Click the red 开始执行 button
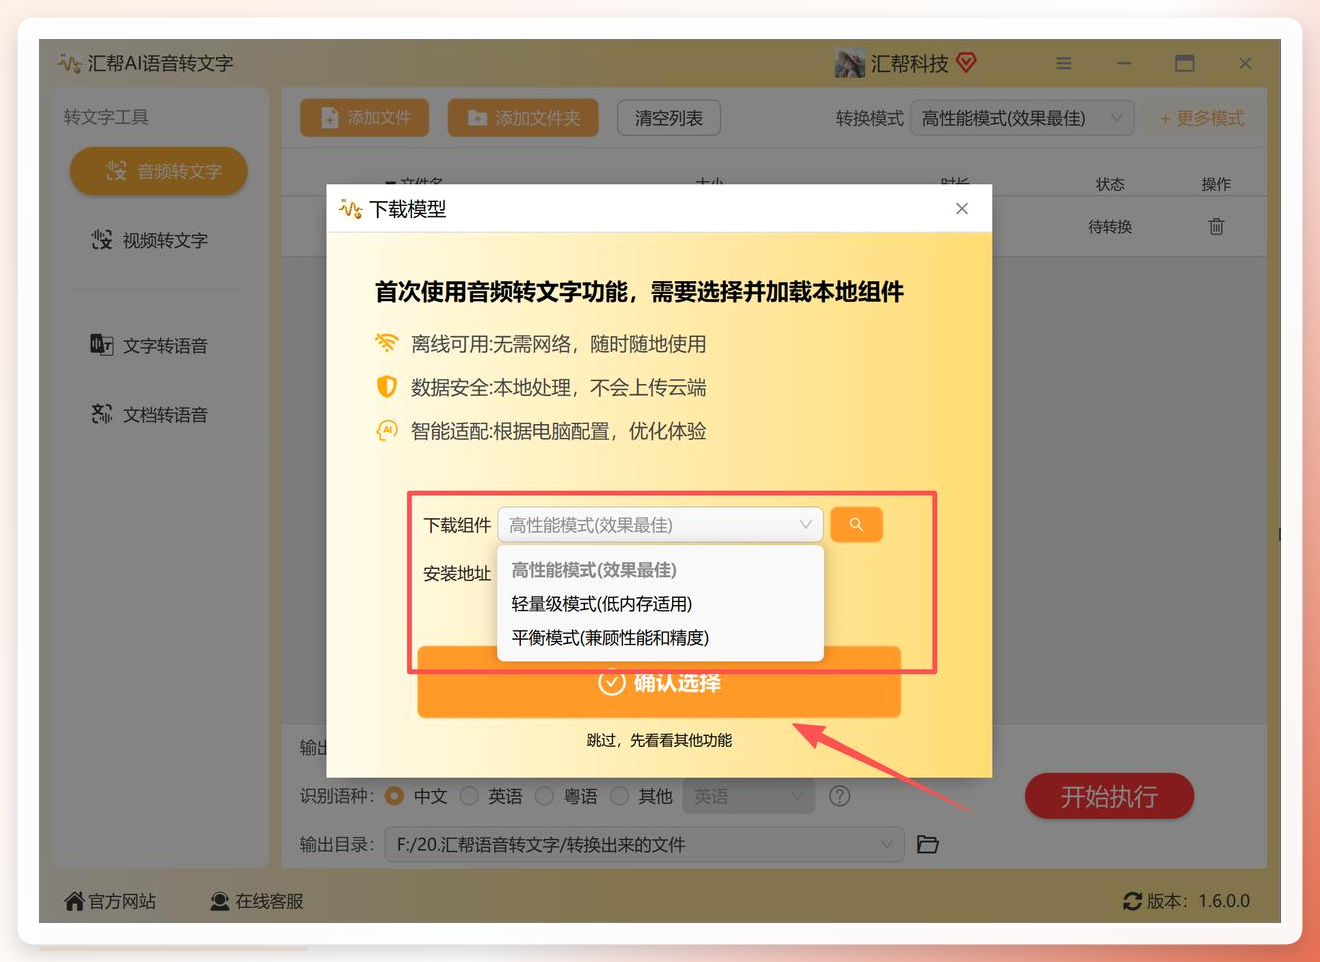1320x962 pixels. [x=1109, y=796]
